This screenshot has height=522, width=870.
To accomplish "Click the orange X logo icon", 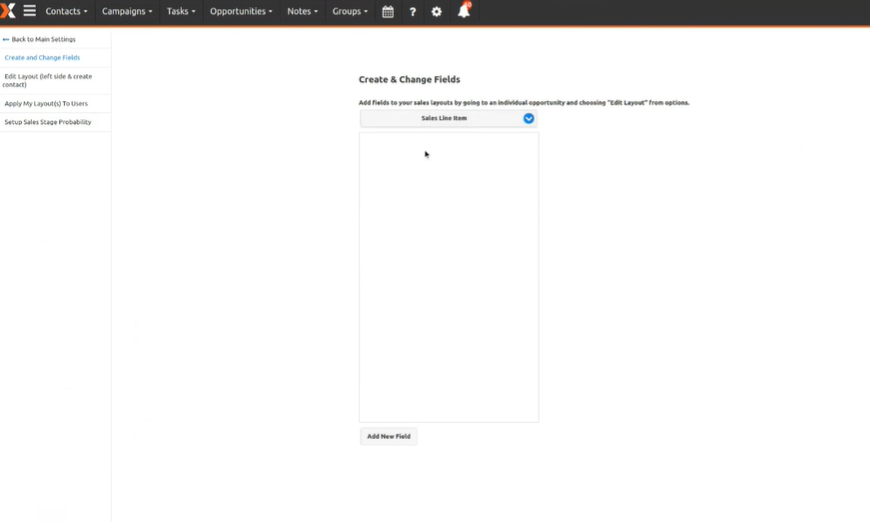I will coord(7,11).
